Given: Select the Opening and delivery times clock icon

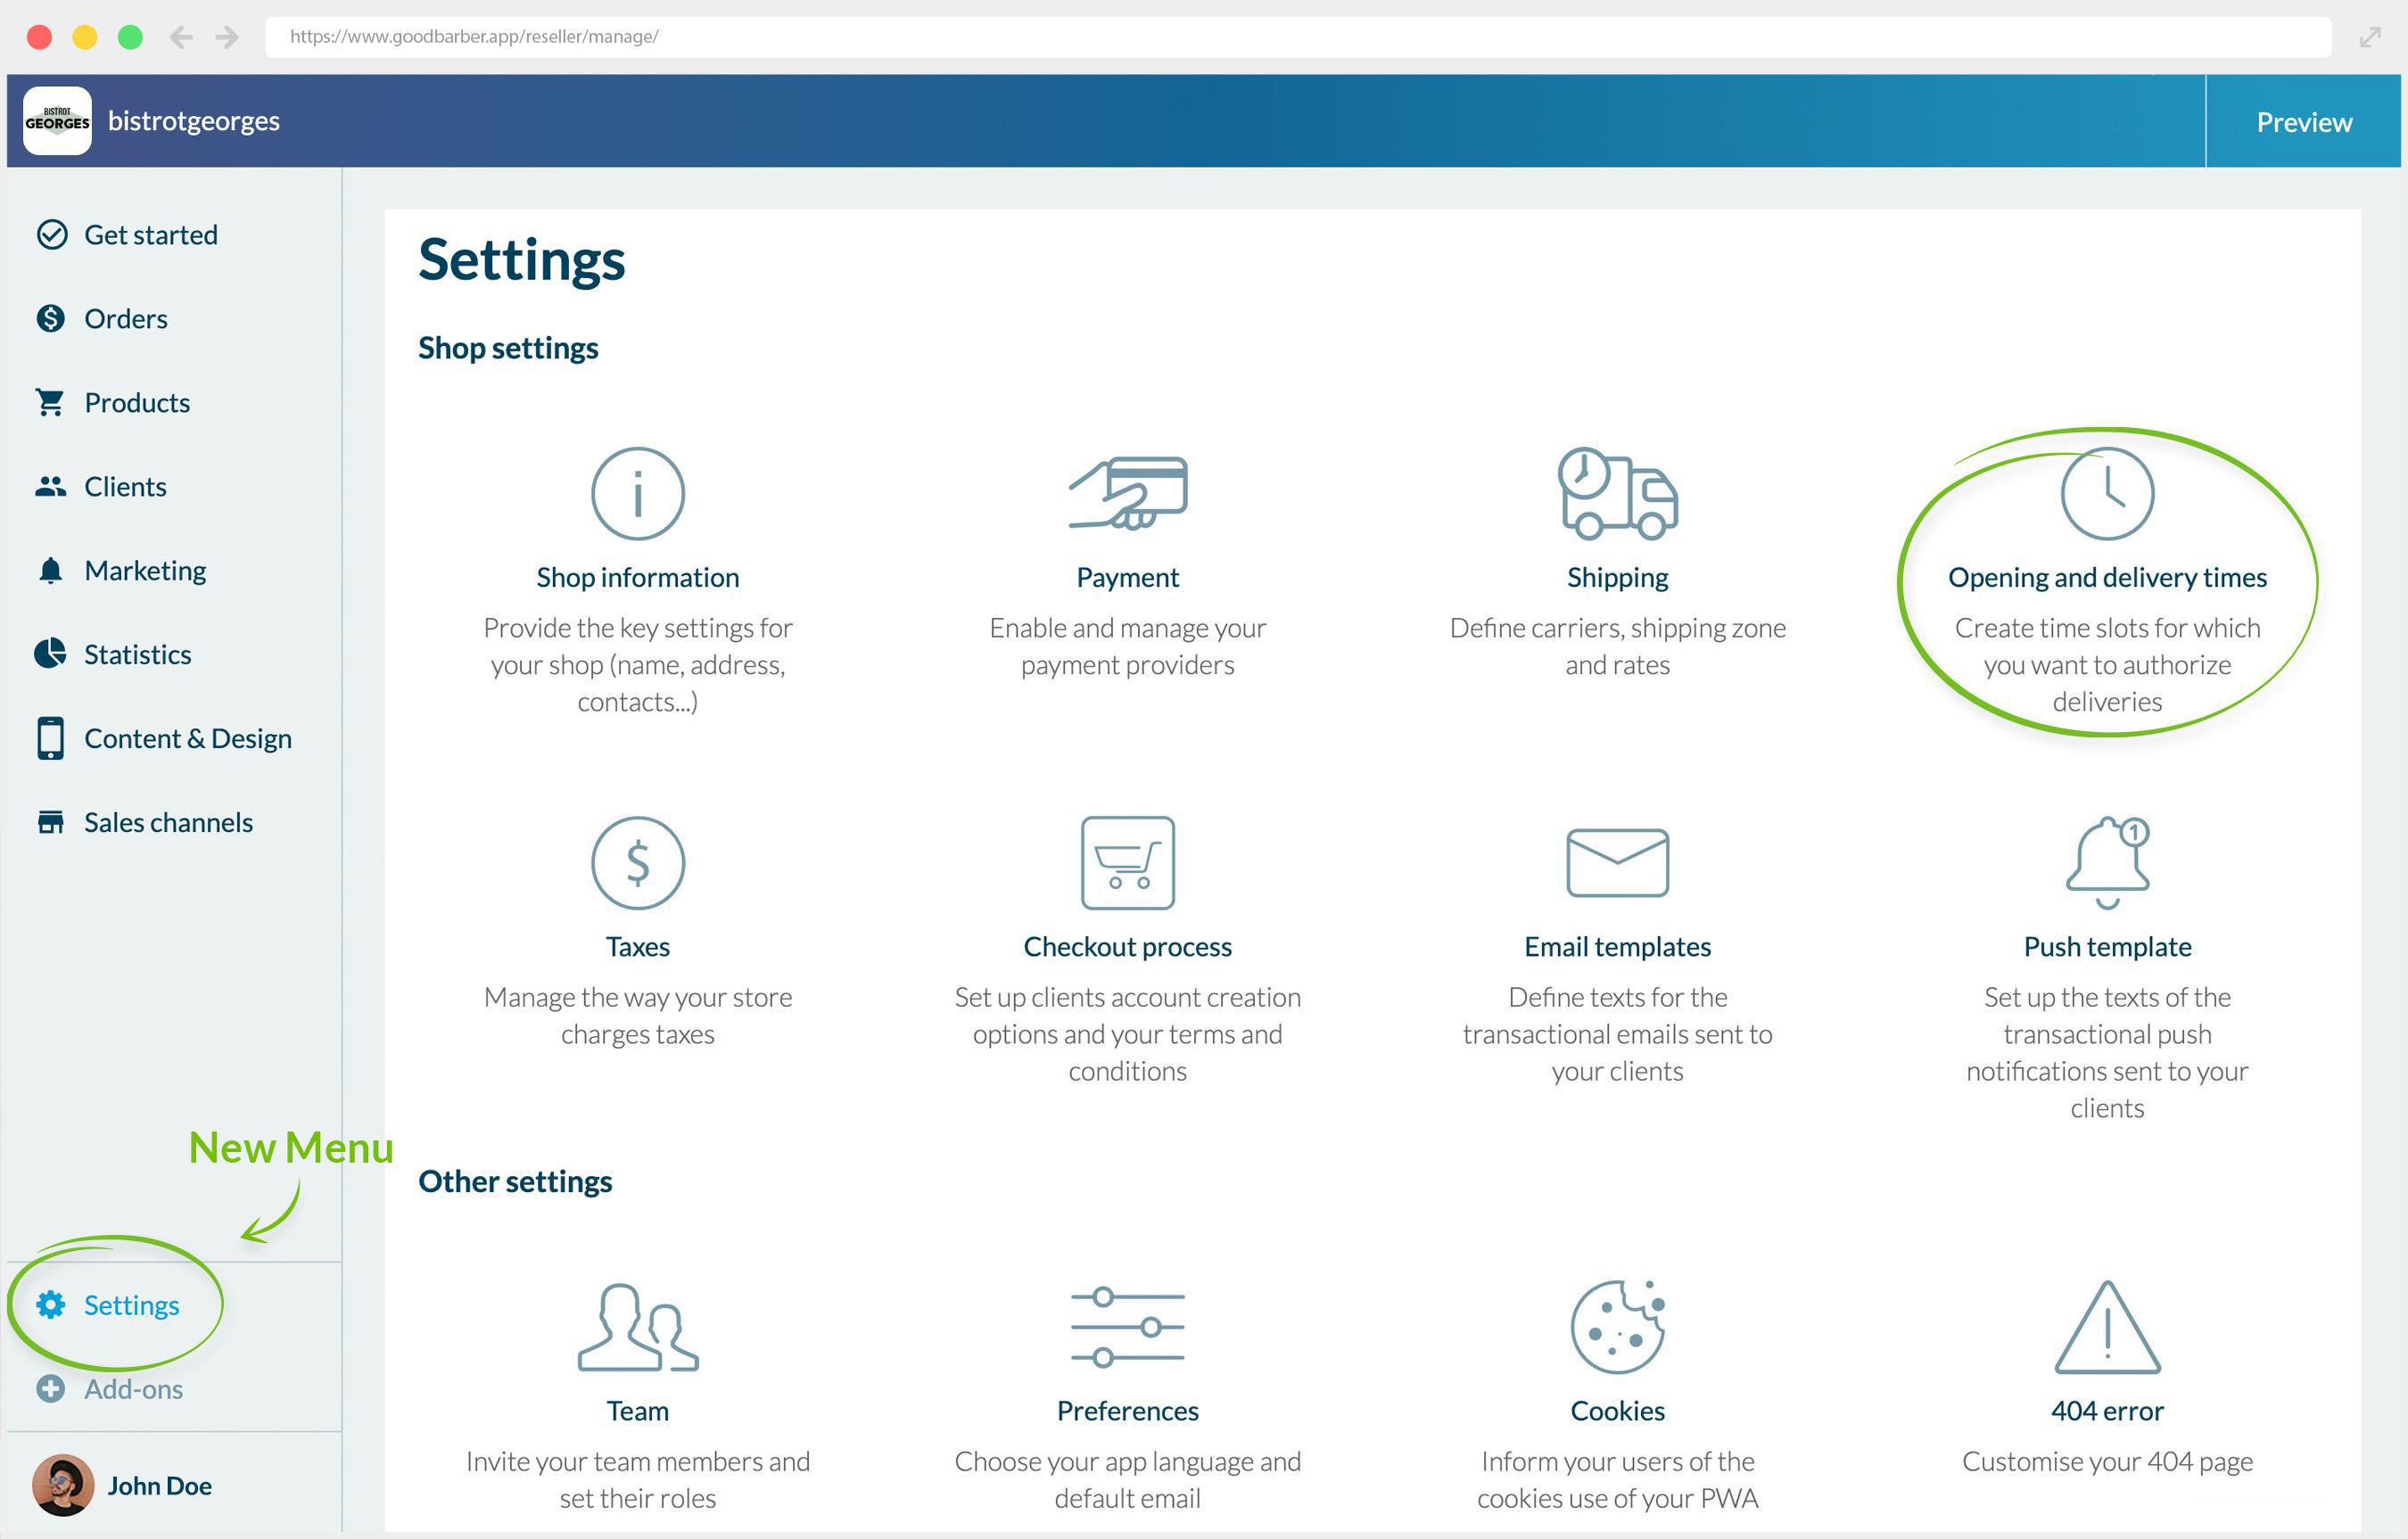Looking at the screenshot, I should click(2106, 493).
